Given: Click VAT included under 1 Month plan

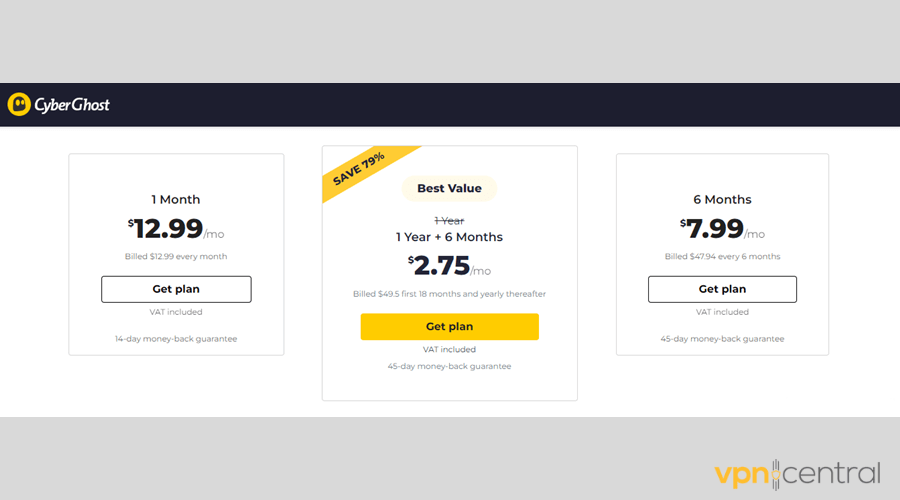Looking at the screenshot, I should [176, 312].
